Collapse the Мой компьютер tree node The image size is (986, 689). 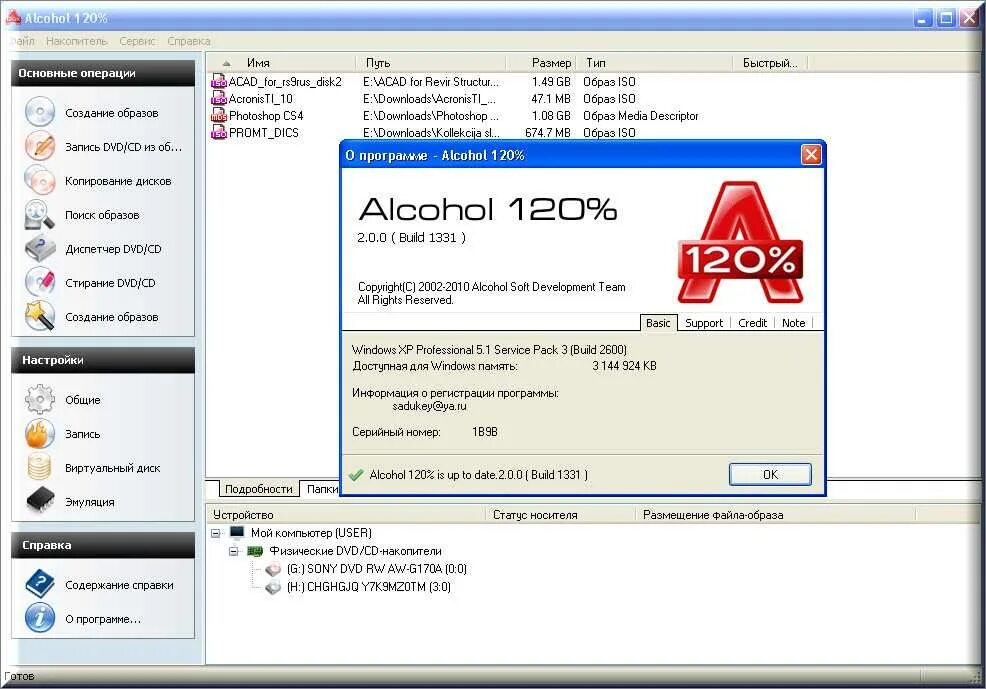pos(216,533)
